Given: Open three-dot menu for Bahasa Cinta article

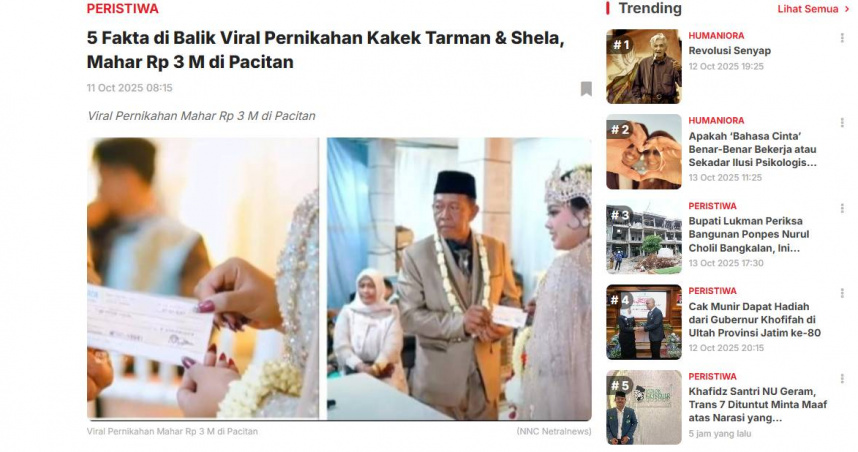Looking at the screenshot, I should pyautogui.click(x=842, y=123).
